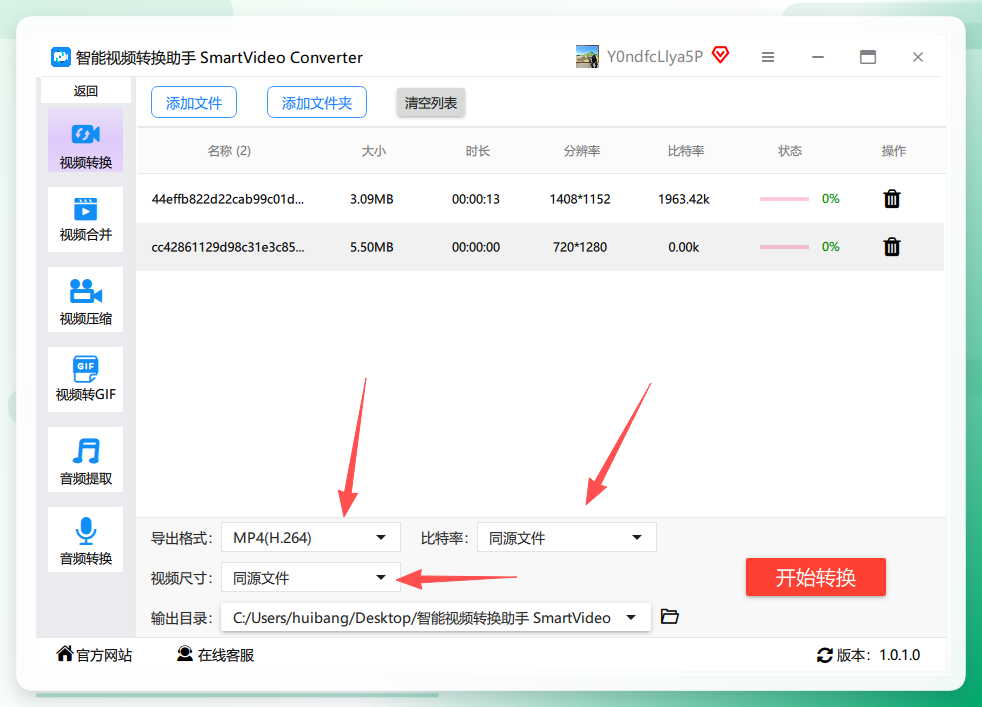The image size is (982, 707).
Task: Click the 大小 column header
Action: click(x=373, y=151)
